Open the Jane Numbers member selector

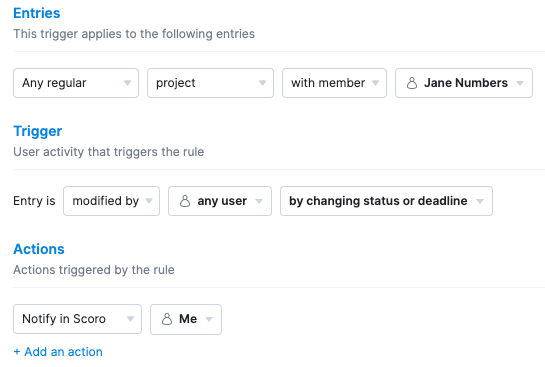464,83
